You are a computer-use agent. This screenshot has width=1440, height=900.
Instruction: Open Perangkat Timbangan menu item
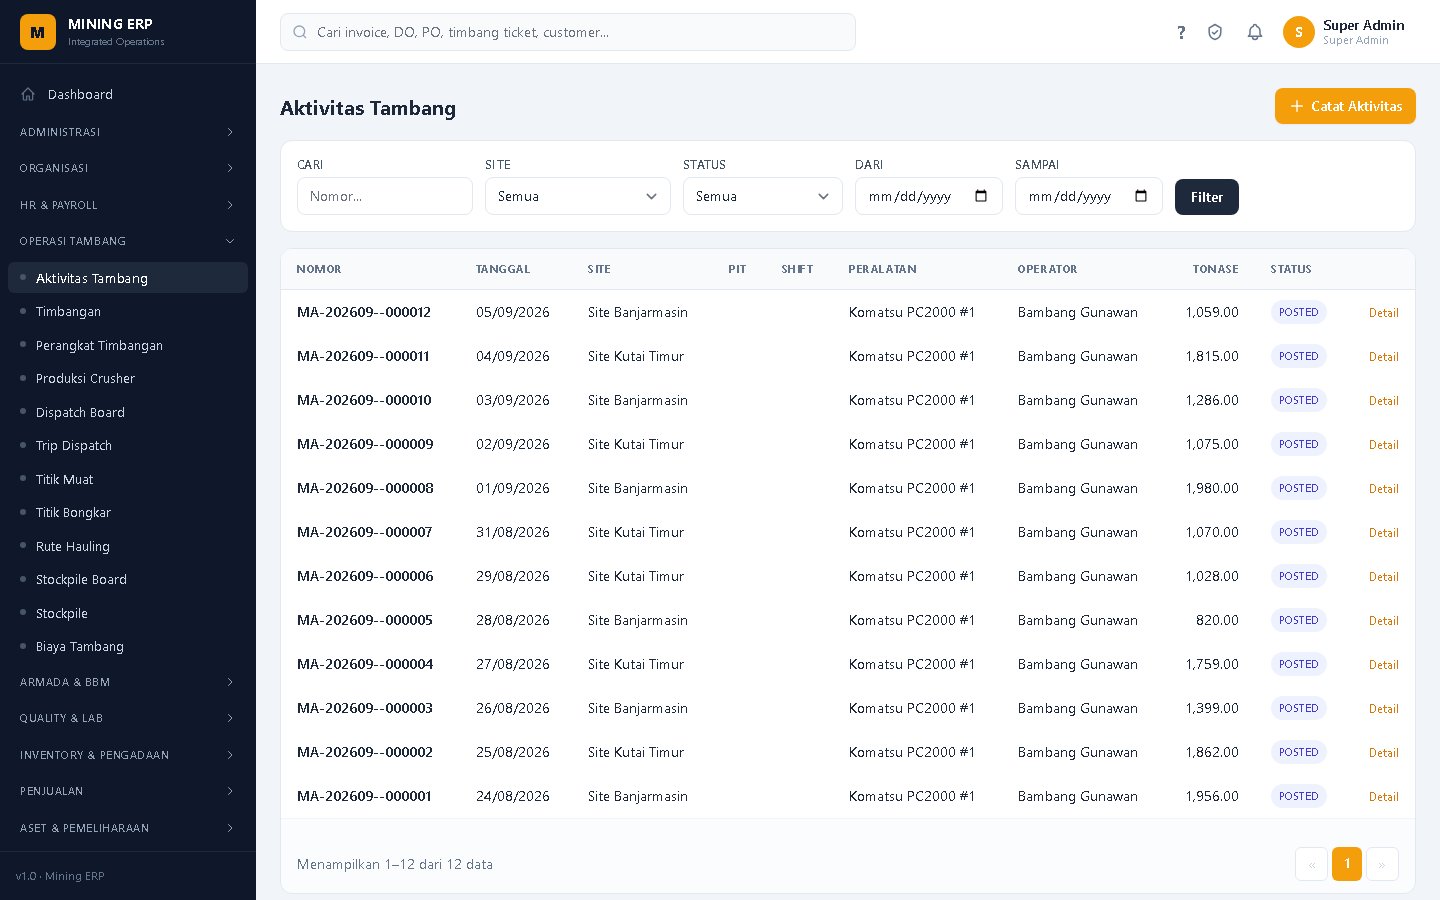(x=128, y=345)
